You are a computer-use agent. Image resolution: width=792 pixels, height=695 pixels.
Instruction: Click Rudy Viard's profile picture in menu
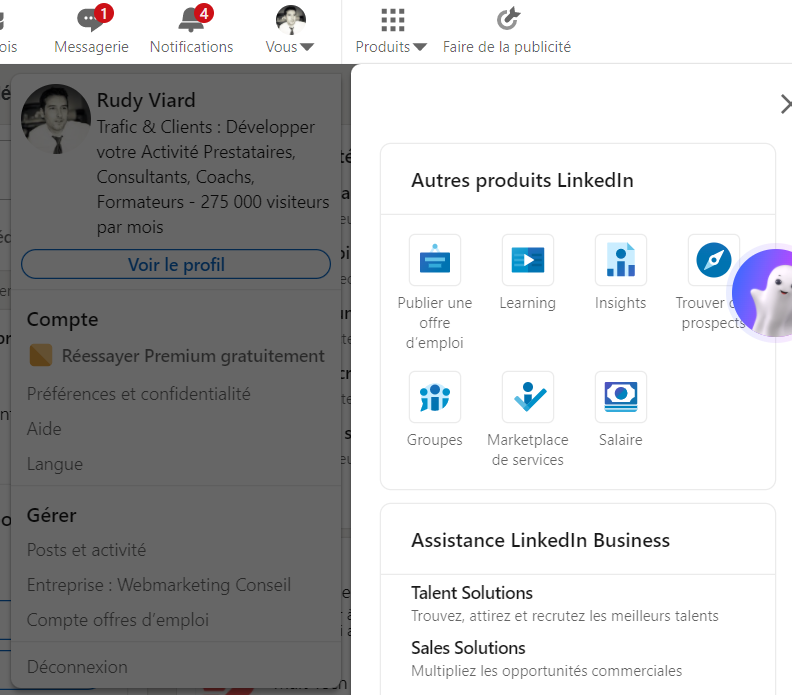click(x=56, y=119)
